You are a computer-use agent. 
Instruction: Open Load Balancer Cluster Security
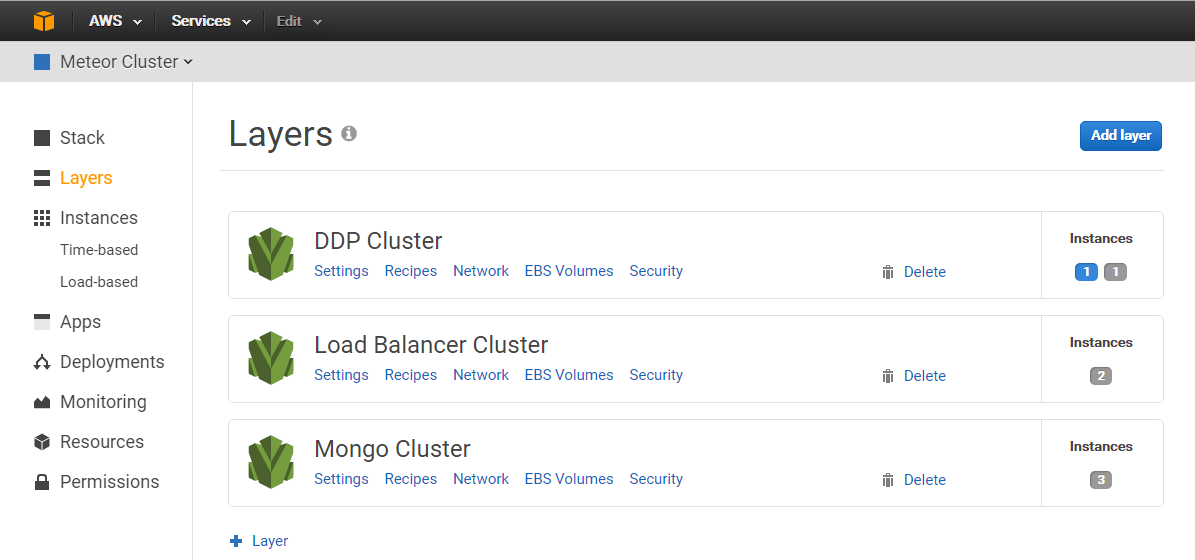click(656, 375)
